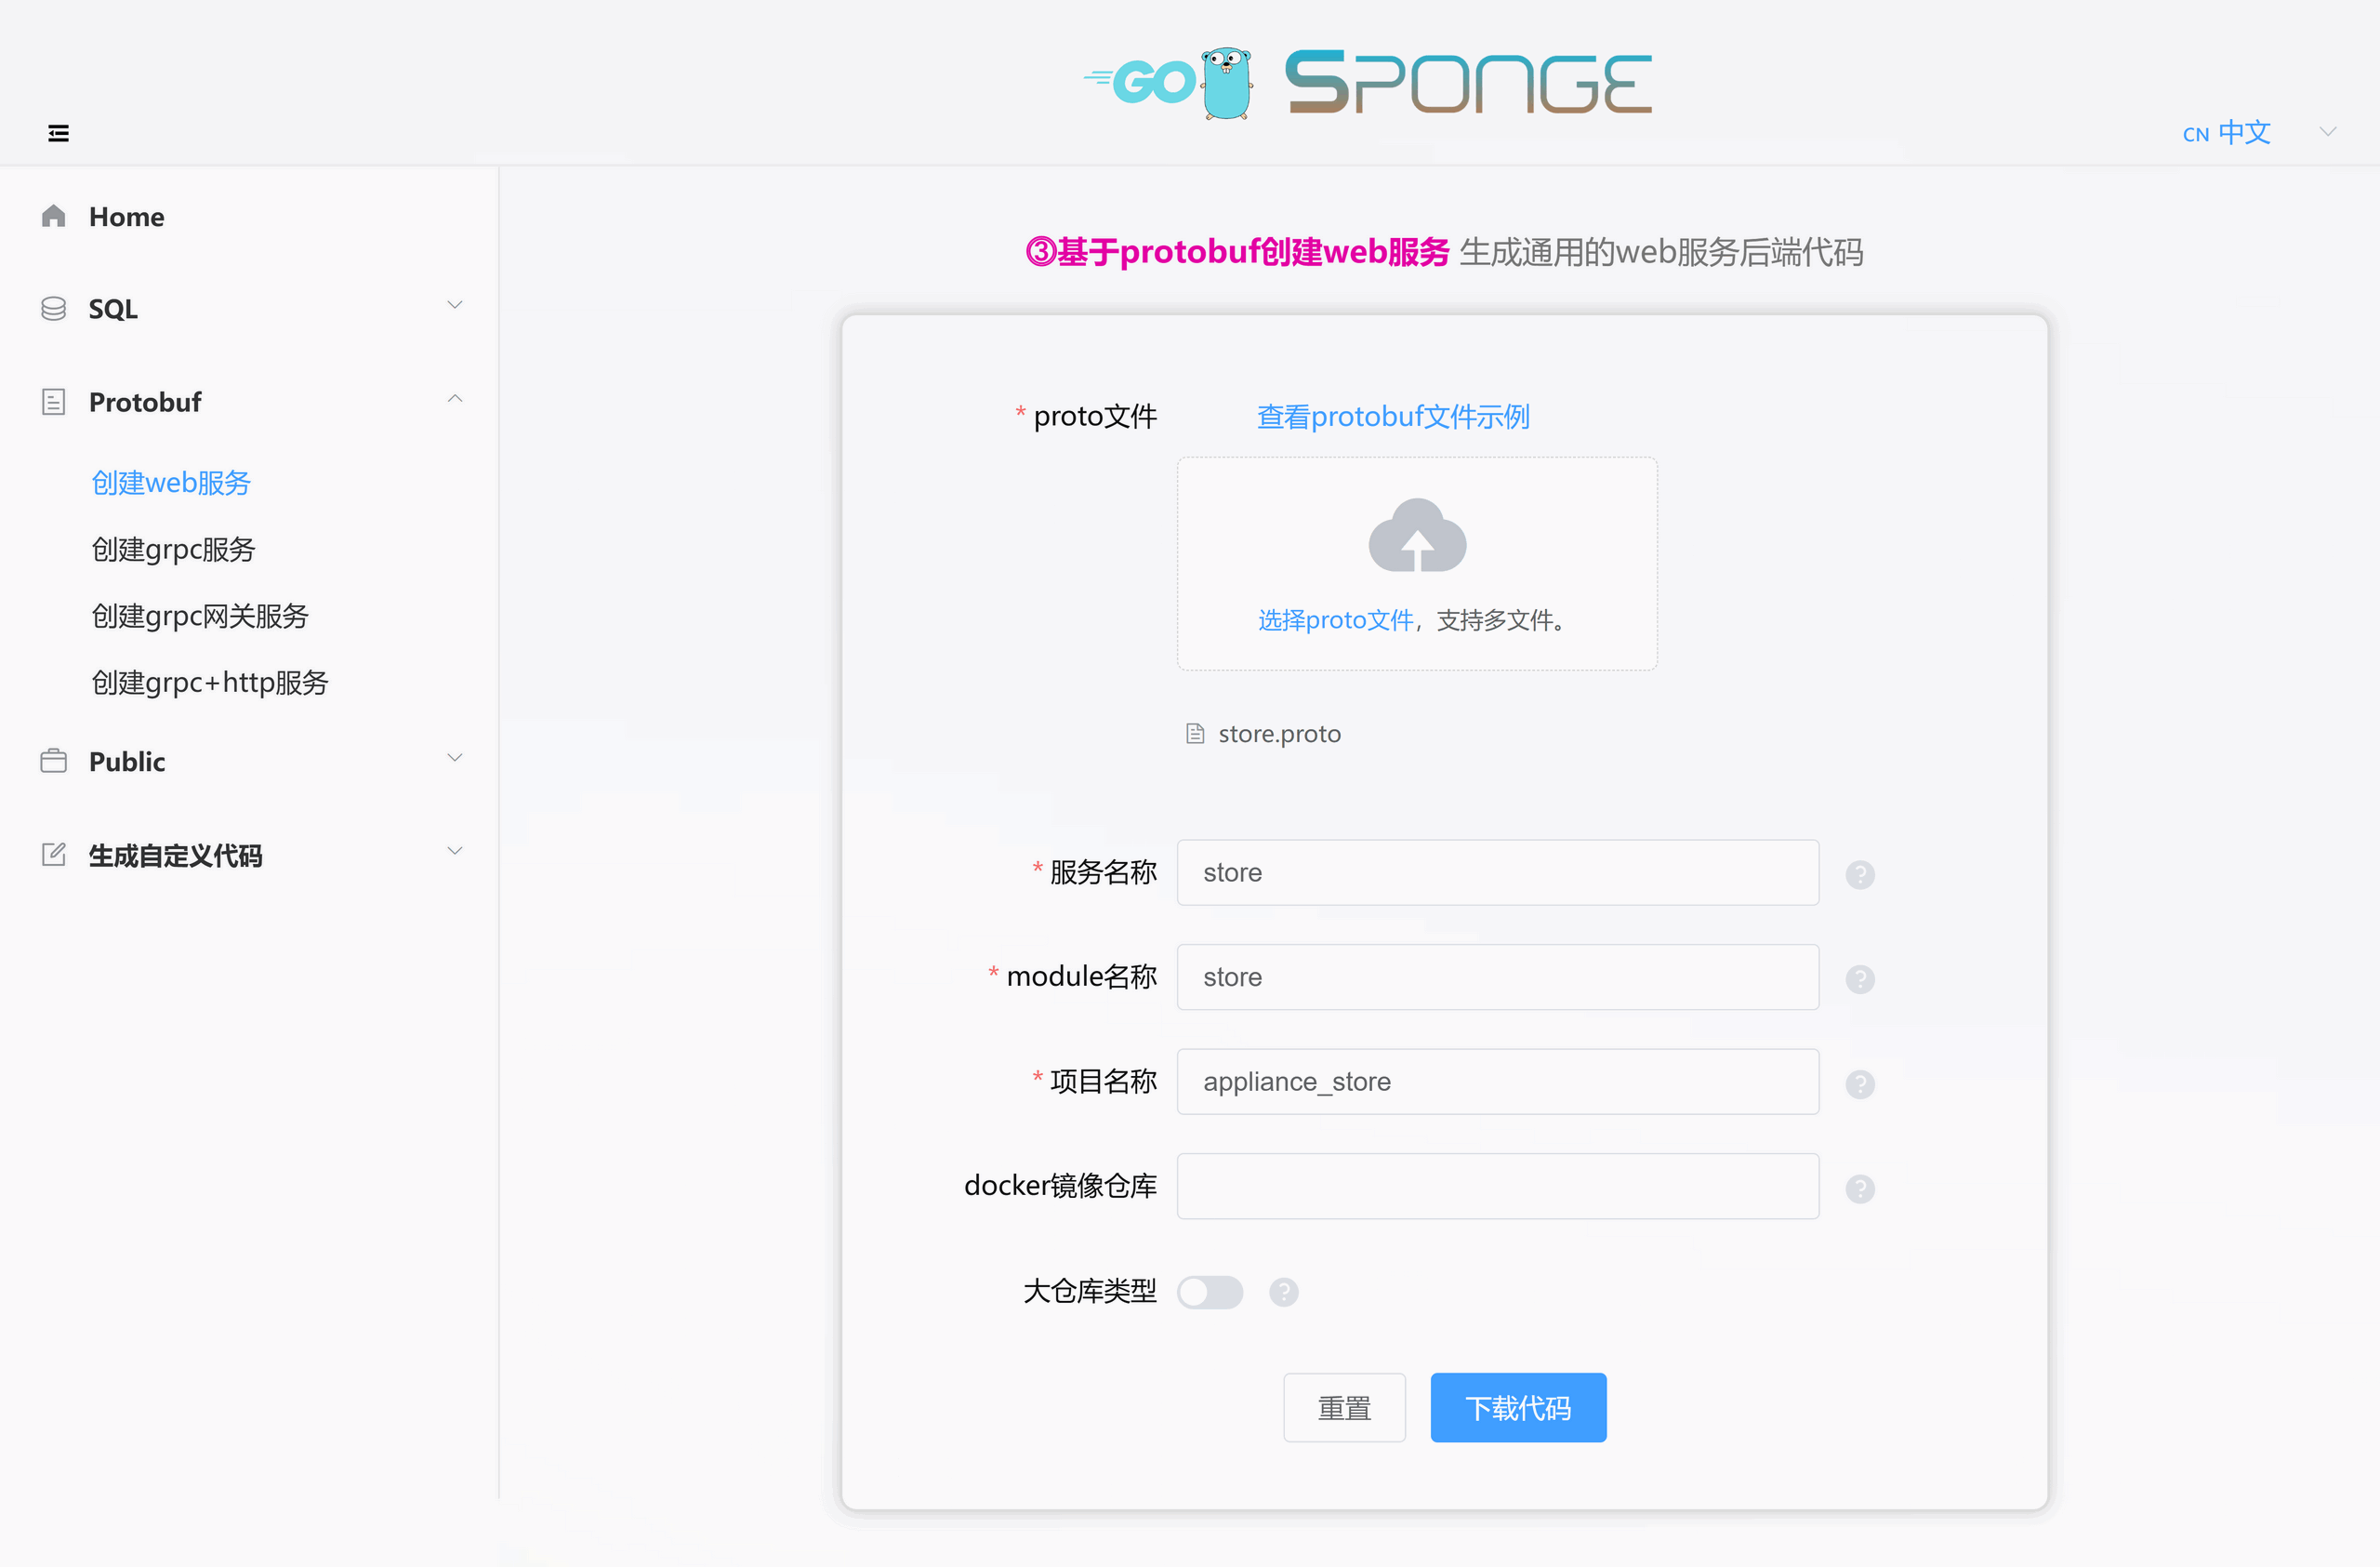
Task: Select 创建grpc服务 menu item
Action: click(x=173, y=549)
